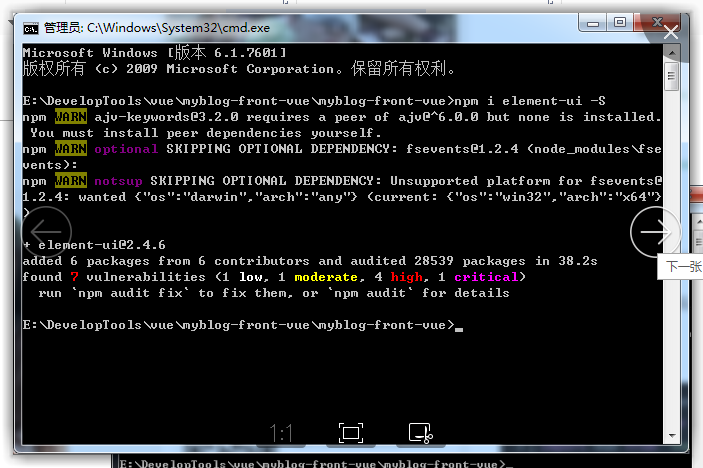Click the red '7' vulnerabilities count
703x468 pixels.
[74, 277]
